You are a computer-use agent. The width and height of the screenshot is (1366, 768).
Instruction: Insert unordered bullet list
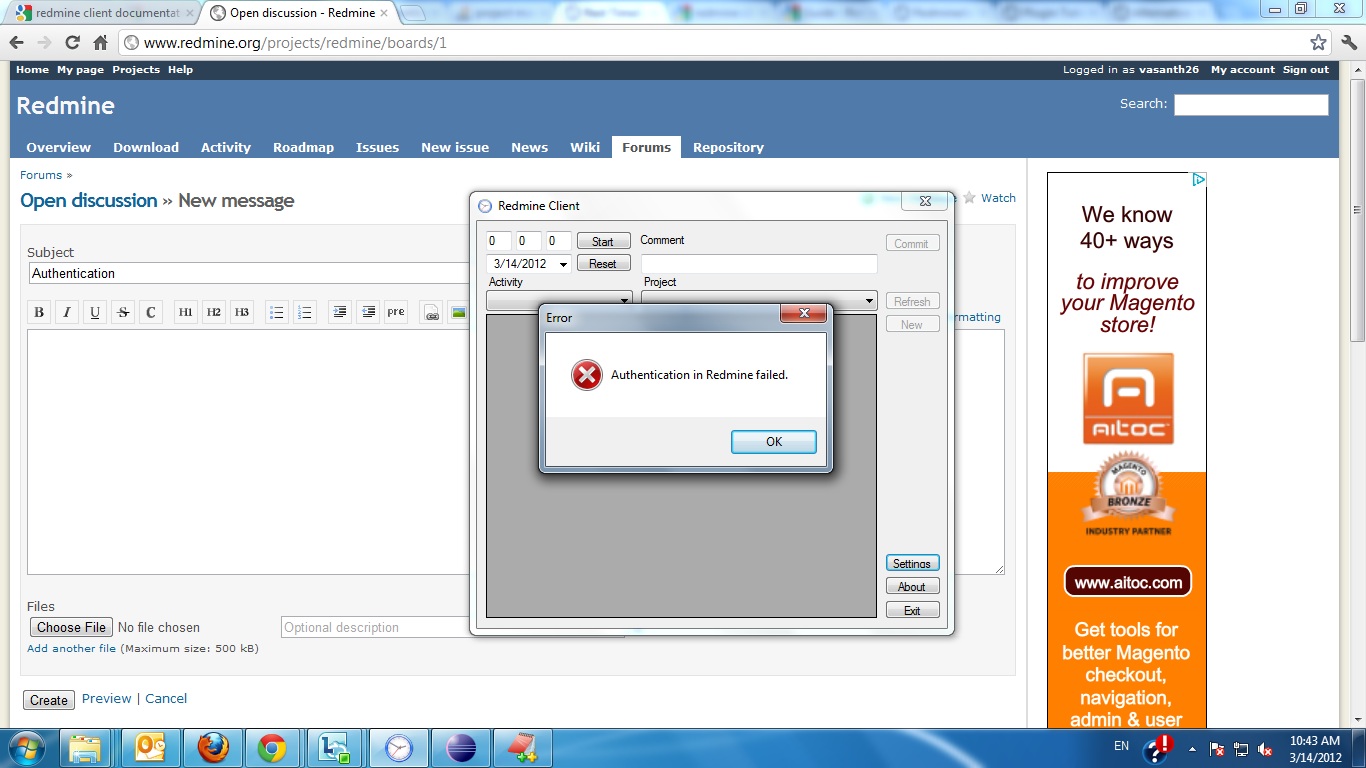coord(277,312)
